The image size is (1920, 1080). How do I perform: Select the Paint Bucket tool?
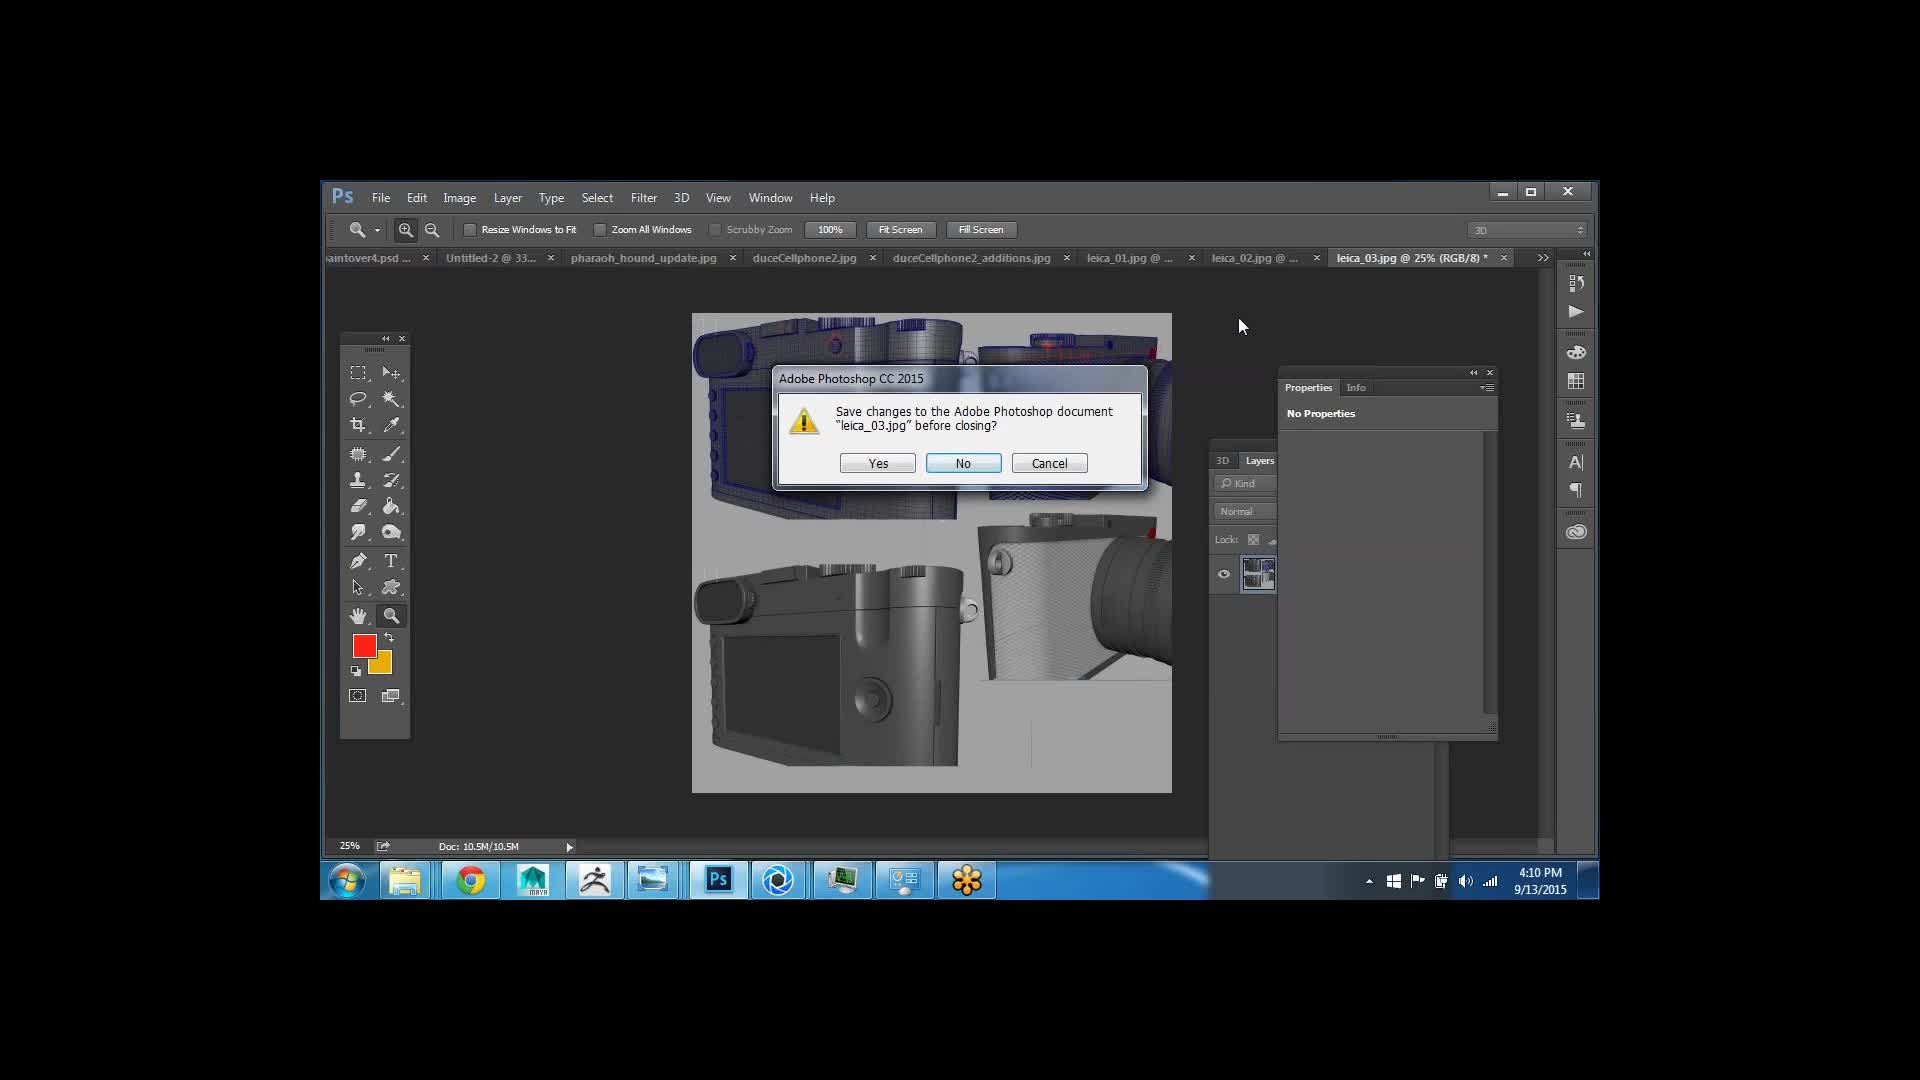tap(391, 506)
